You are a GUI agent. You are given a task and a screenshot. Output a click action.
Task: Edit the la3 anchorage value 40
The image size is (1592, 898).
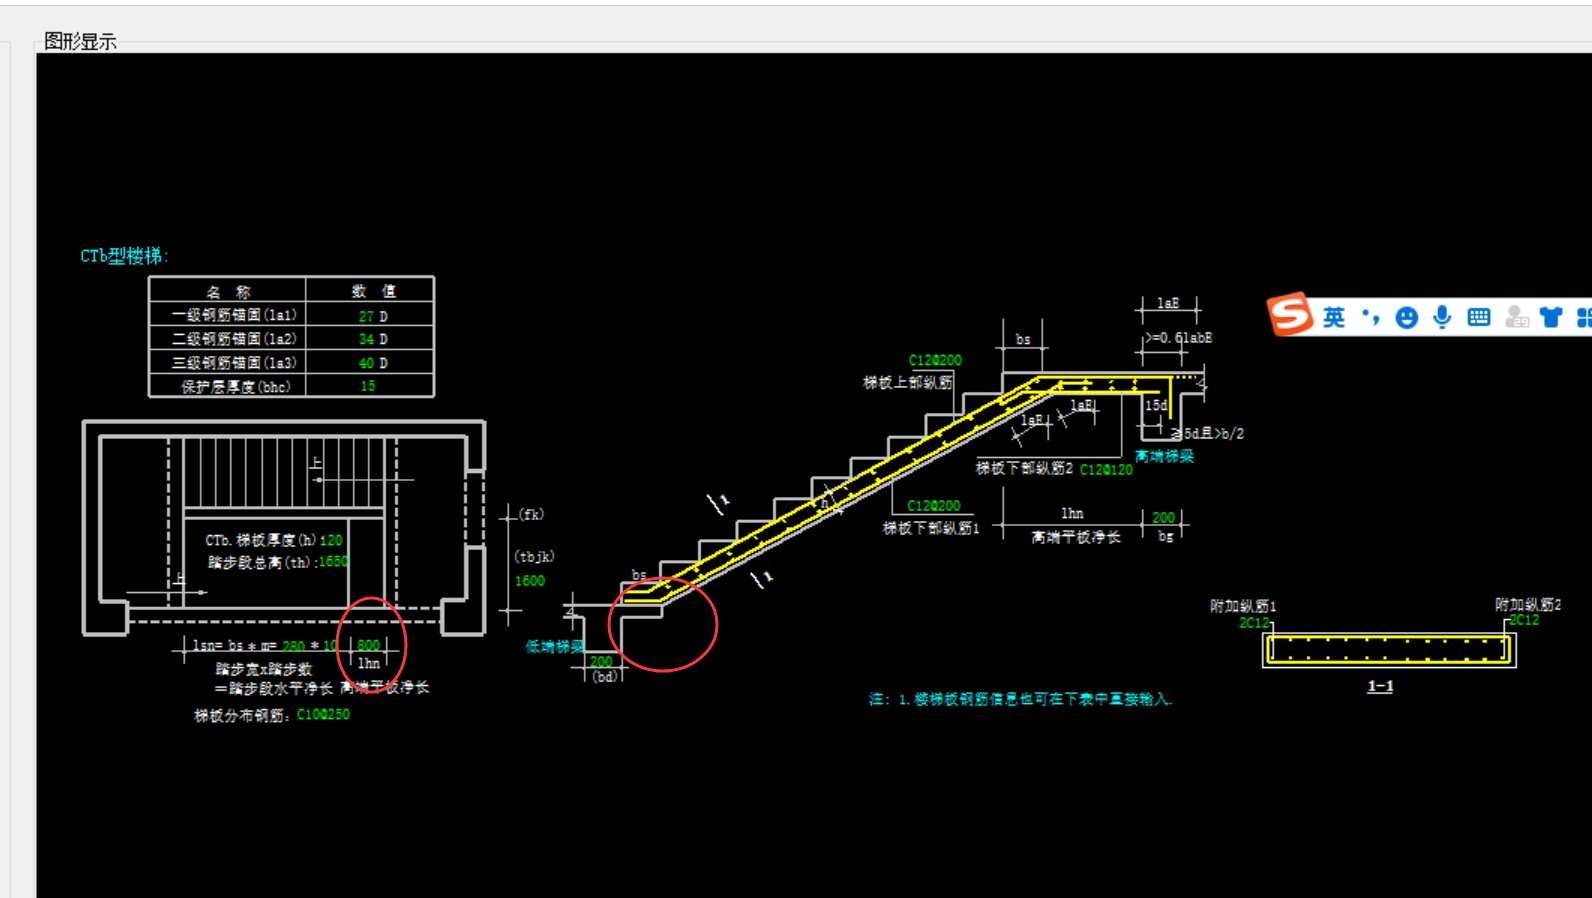[366, 363]
